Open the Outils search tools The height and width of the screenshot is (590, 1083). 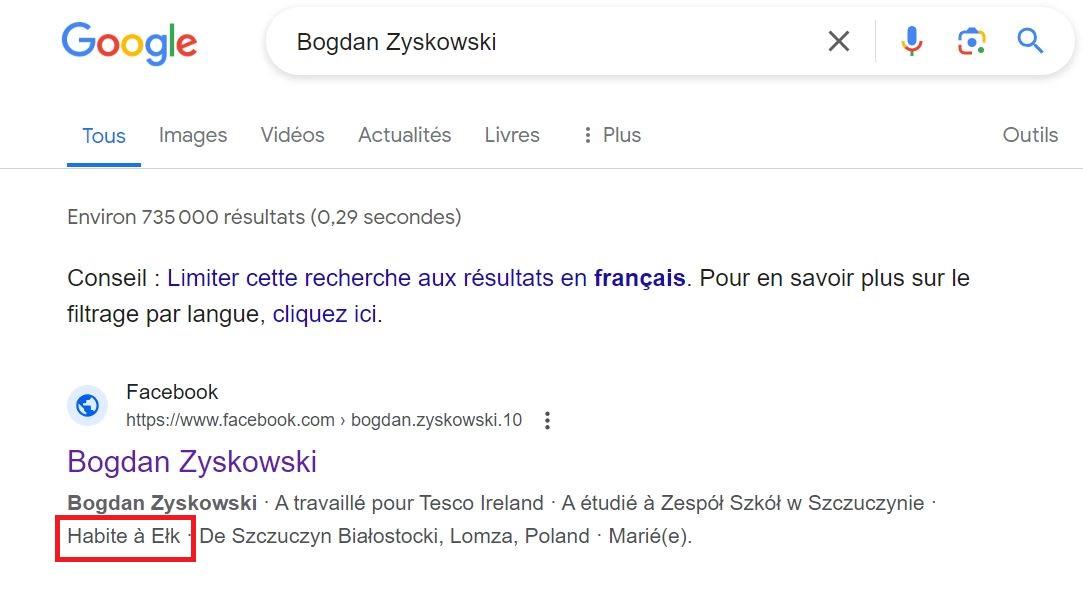point(1030,135)
